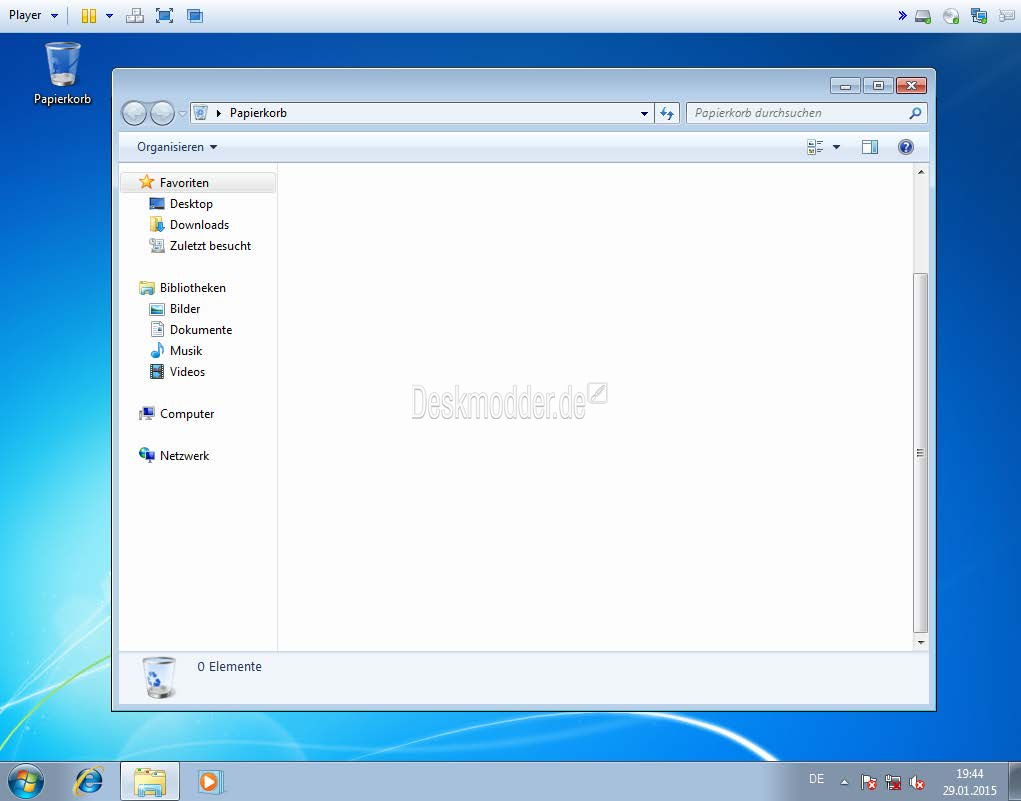Image resolution: width=1021 pixels, height=801 pixels.
Task: Open the Bilder library
Action: (185, 309)
